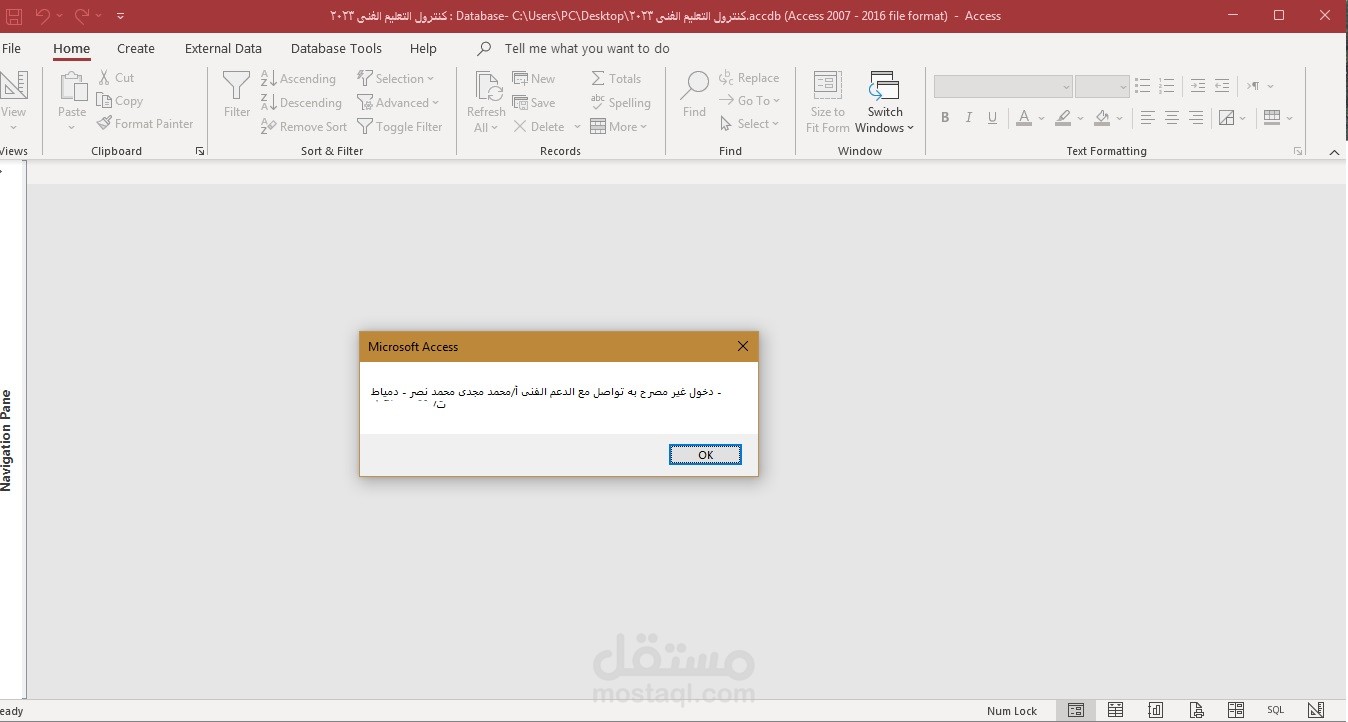Click the Ascending sort icon
Image resolution: width=1348 pixels, height=722 pixels.
tap(267, 78)
